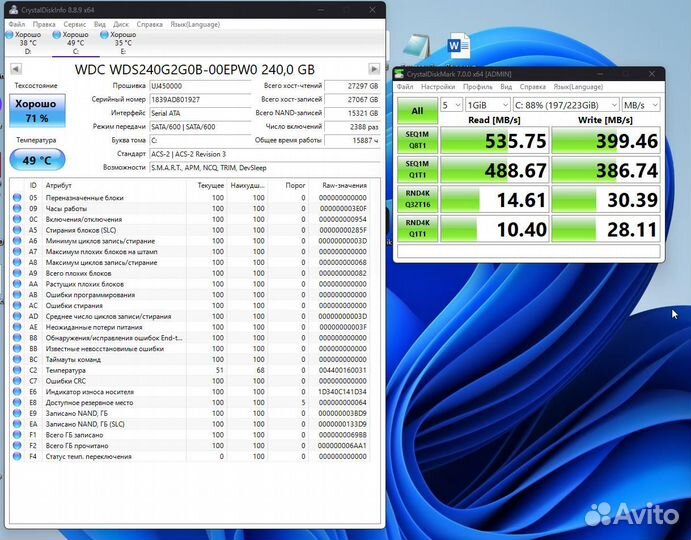691x540 pixels.
Task: Open test count dropdown showing 5
Action: [451, 105]
